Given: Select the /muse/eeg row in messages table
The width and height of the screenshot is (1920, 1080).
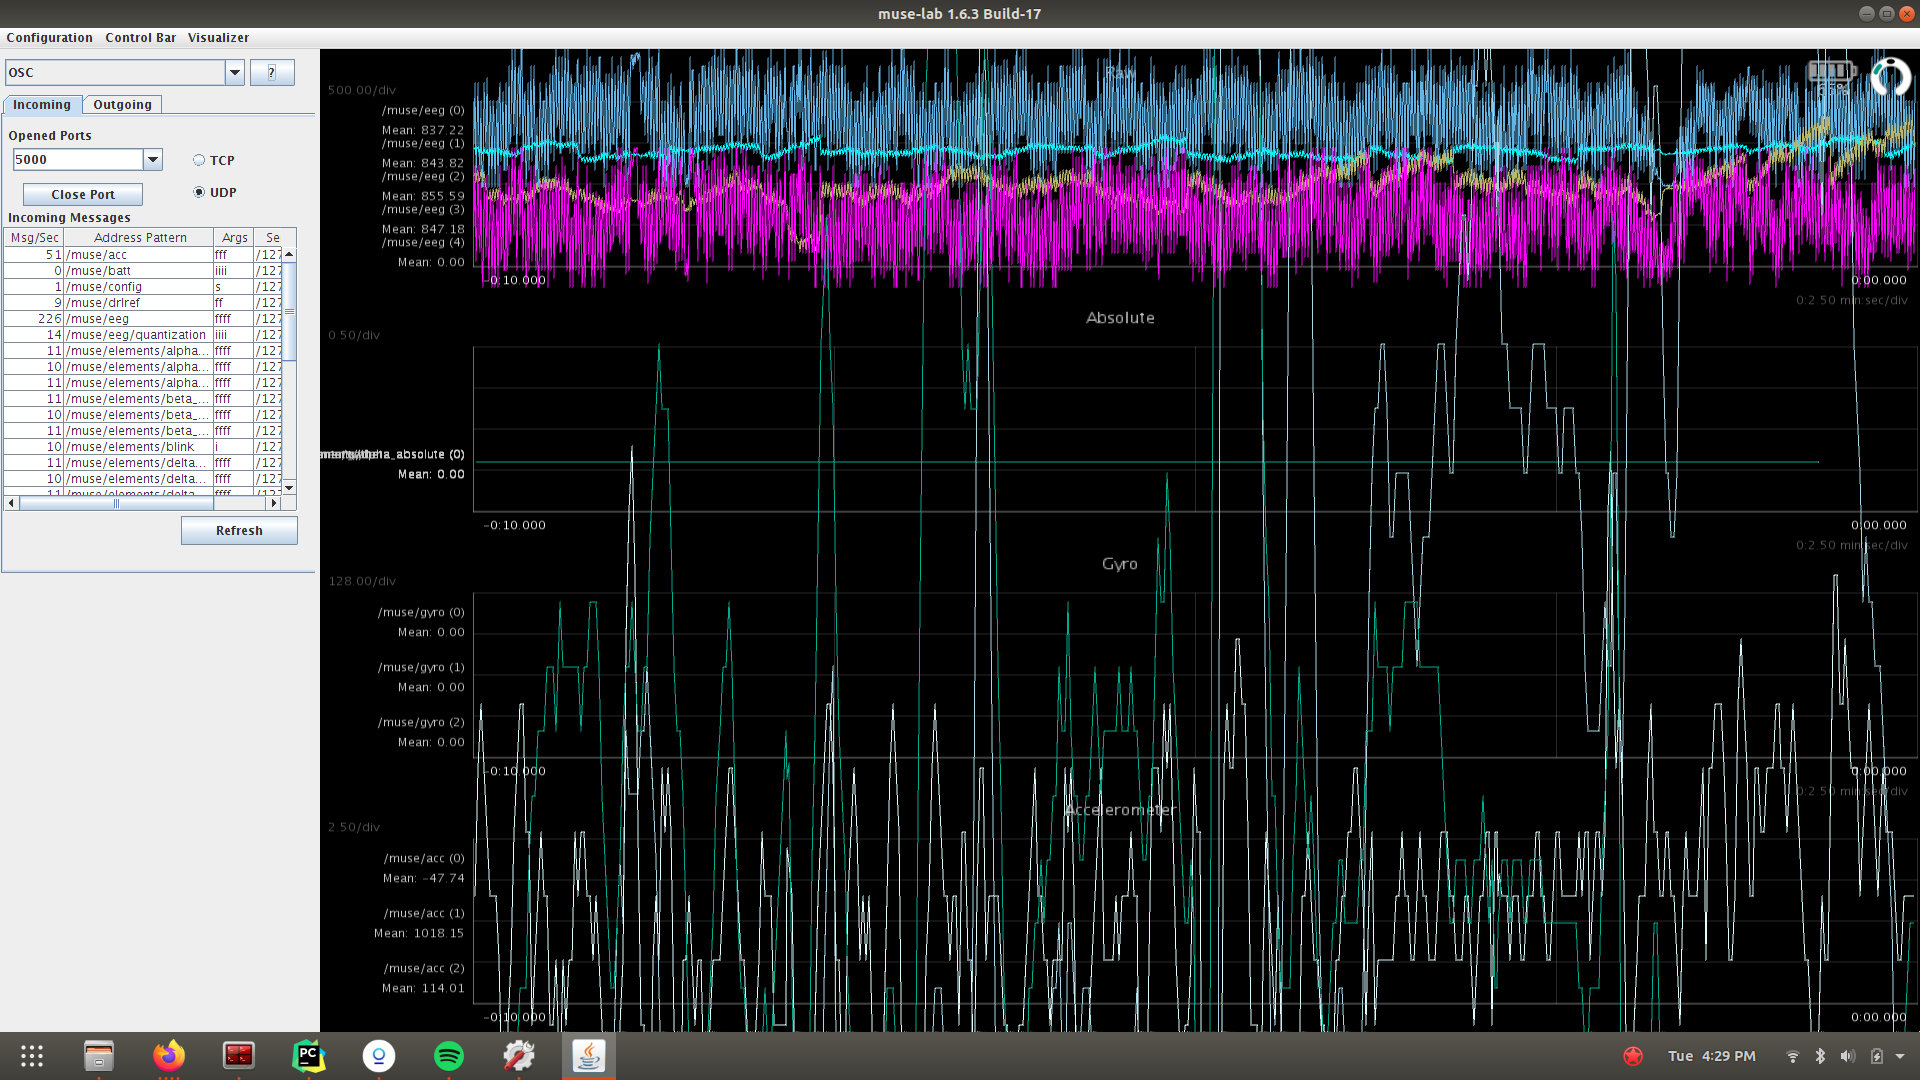Looking at the screenshot, I should coord(138,319).
